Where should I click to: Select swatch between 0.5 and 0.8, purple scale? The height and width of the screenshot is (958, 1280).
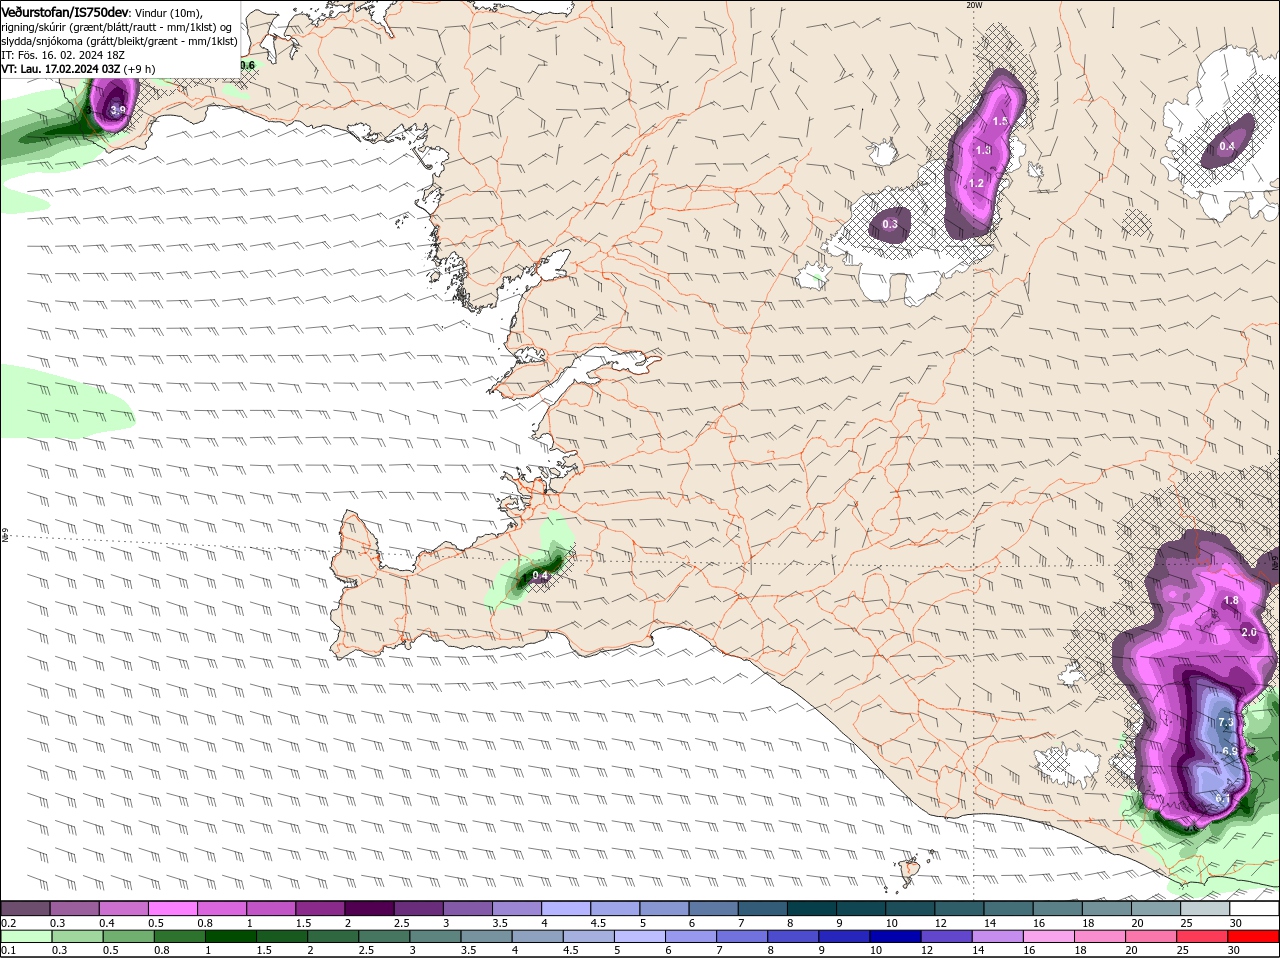coord(173,909)
